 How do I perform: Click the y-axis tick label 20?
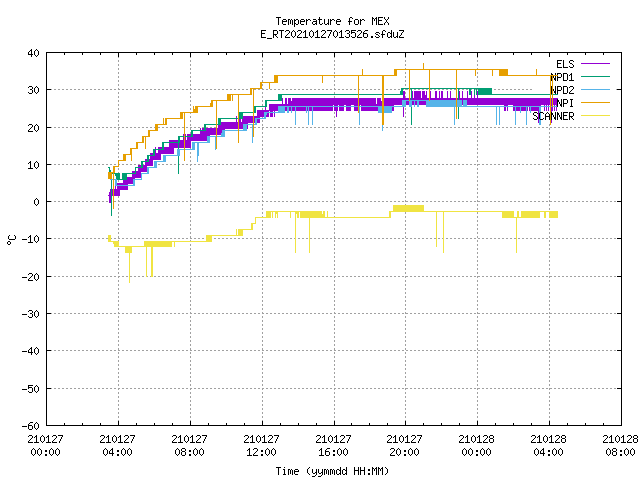pos(33,128)
